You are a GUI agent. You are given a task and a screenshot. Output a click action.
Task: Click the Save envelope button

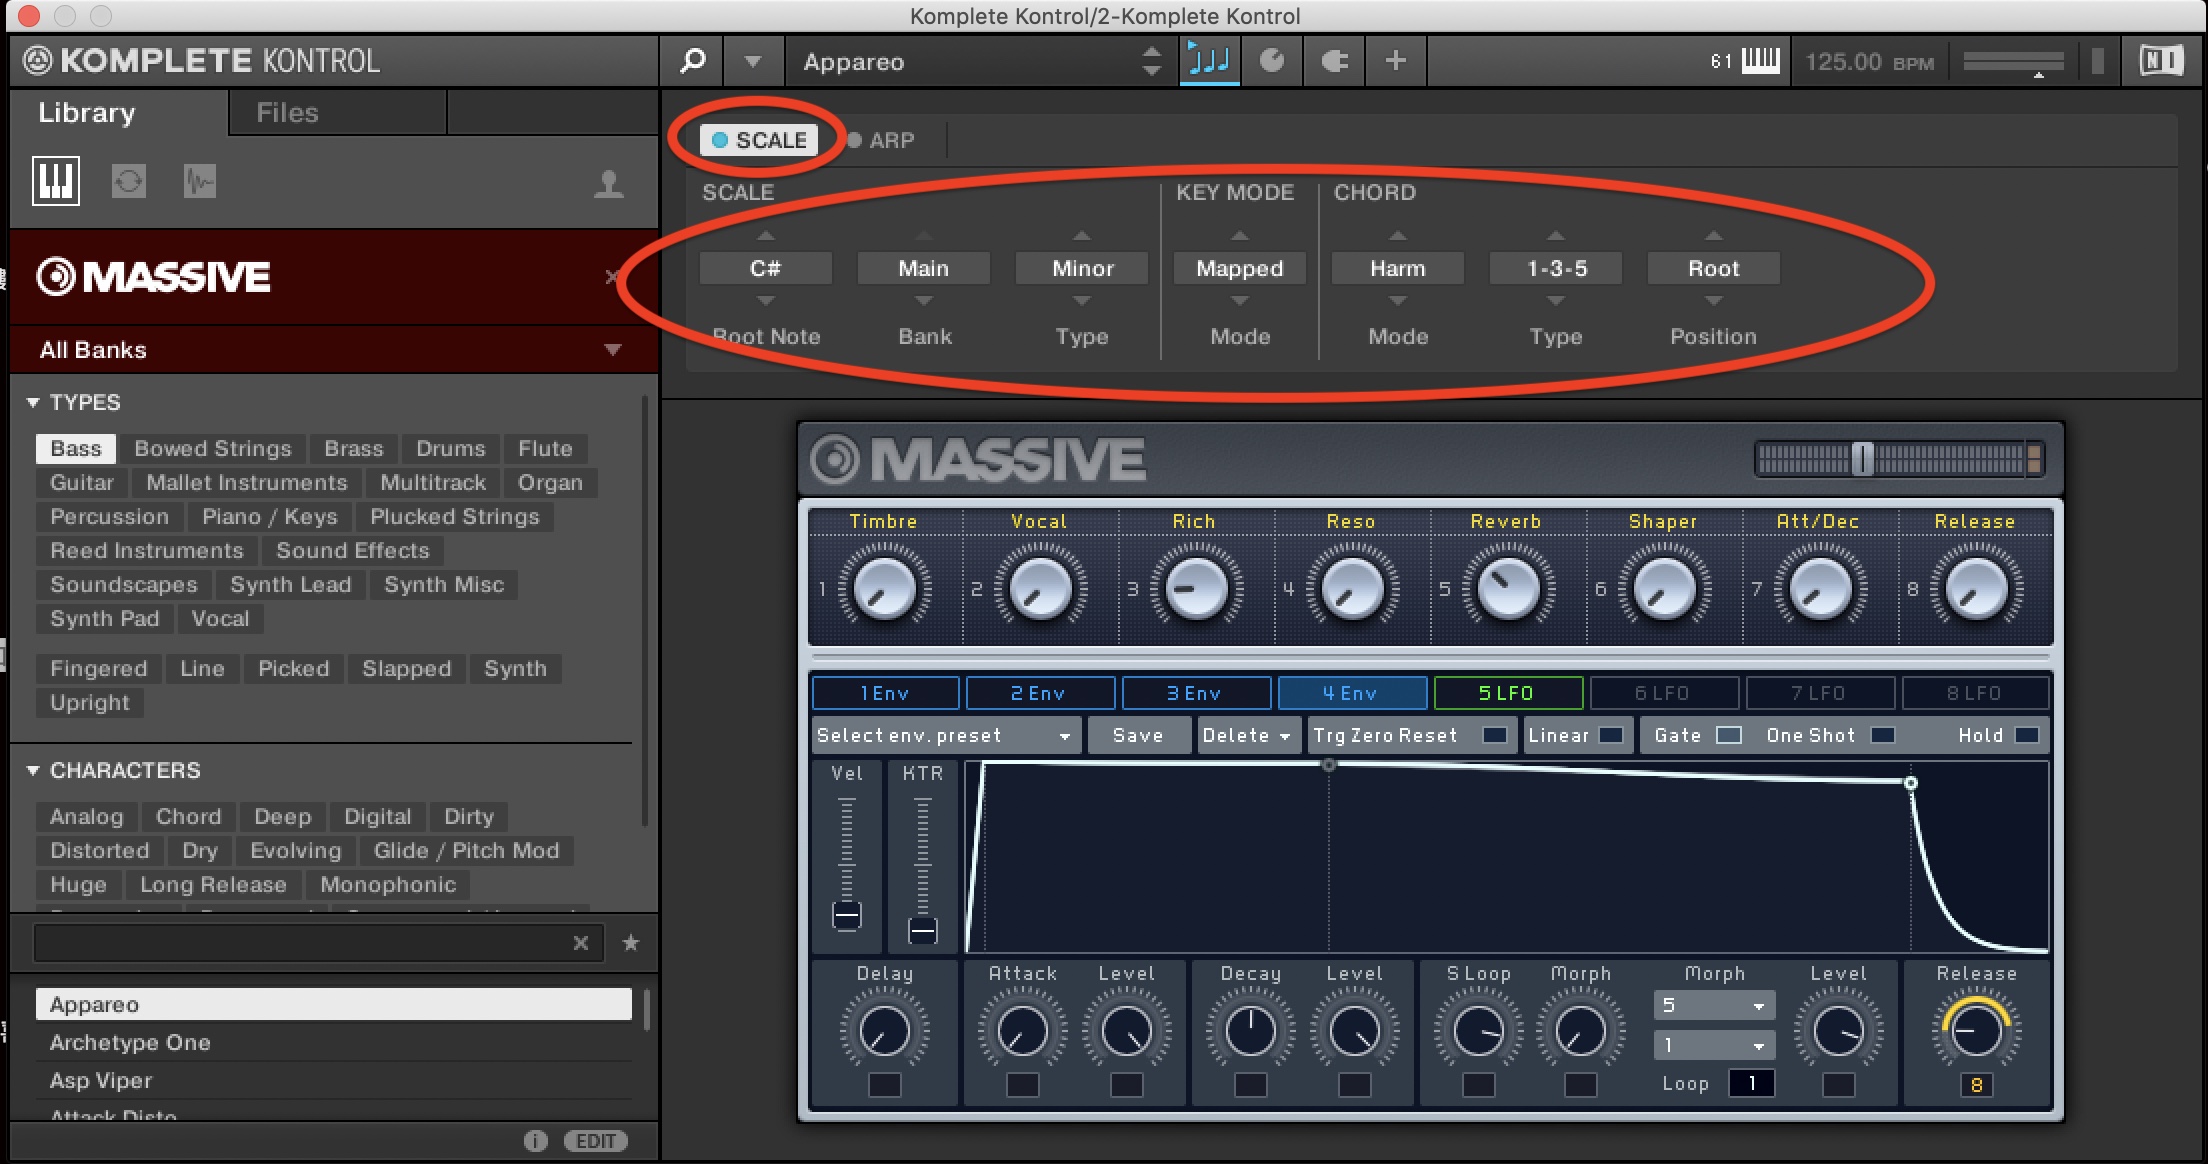coord(1138,735)
